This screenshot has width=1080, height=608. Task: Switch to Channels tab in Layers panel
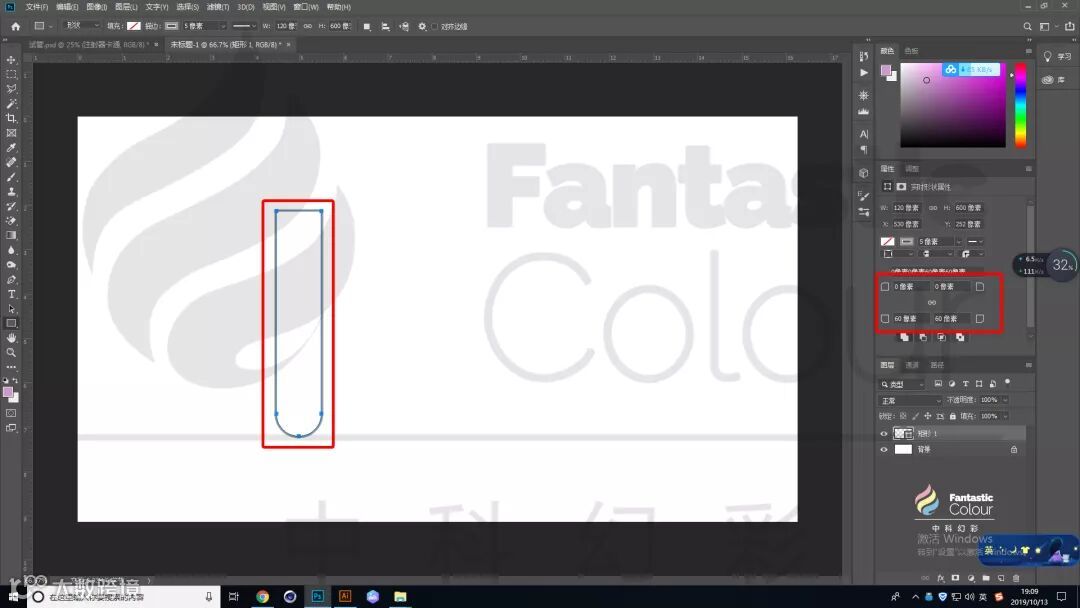tap(912, 365)
